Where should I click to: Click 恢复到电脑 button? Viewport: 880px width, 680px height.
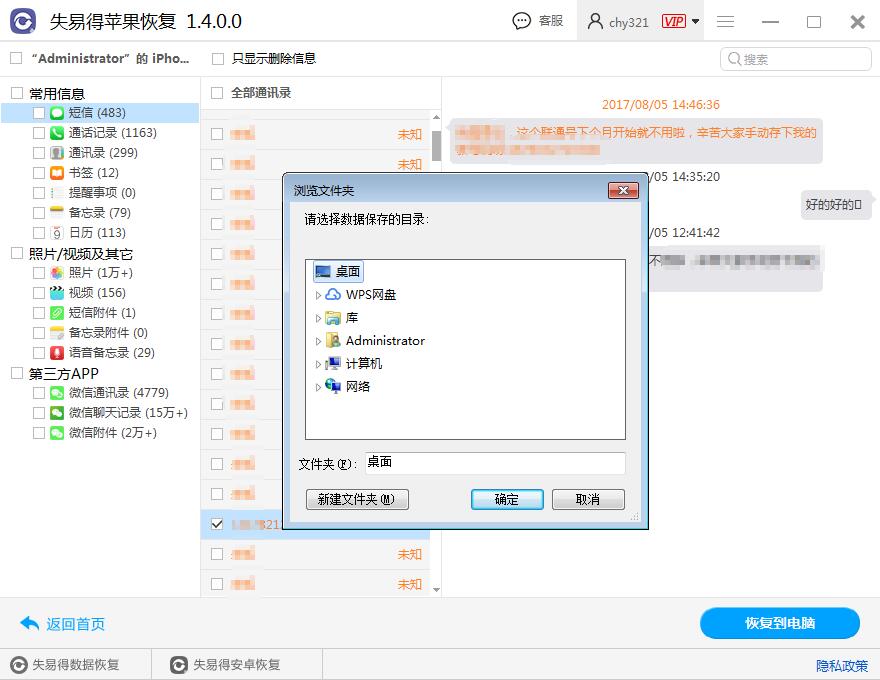coord(780,623)
